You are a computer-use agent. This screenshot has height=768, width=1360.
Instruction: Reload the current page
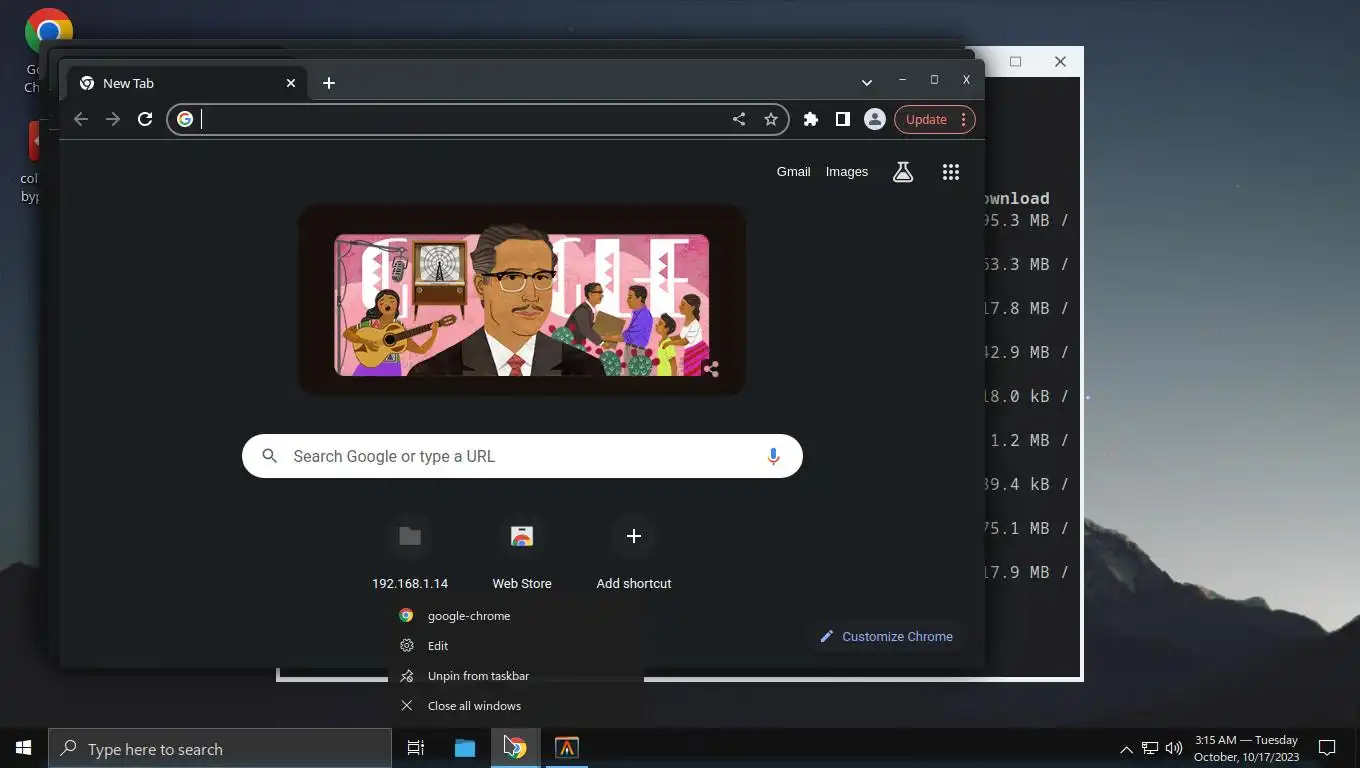145,119
